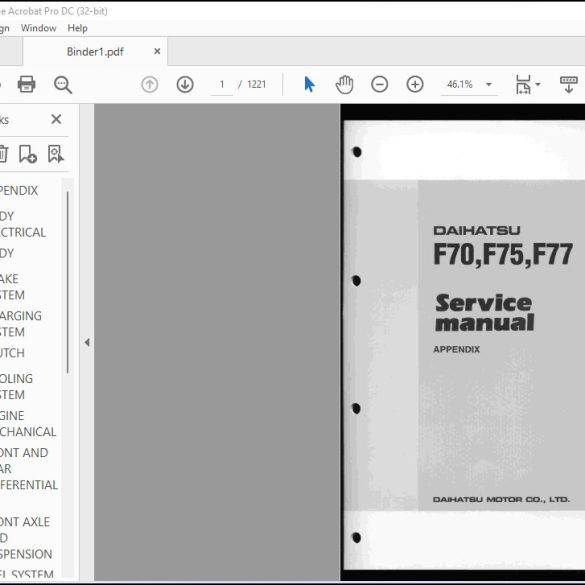Image resolution: width=585 pixels, height=585 pixels.
Task: Click the page number field showing 1
Action: (222, 85)
